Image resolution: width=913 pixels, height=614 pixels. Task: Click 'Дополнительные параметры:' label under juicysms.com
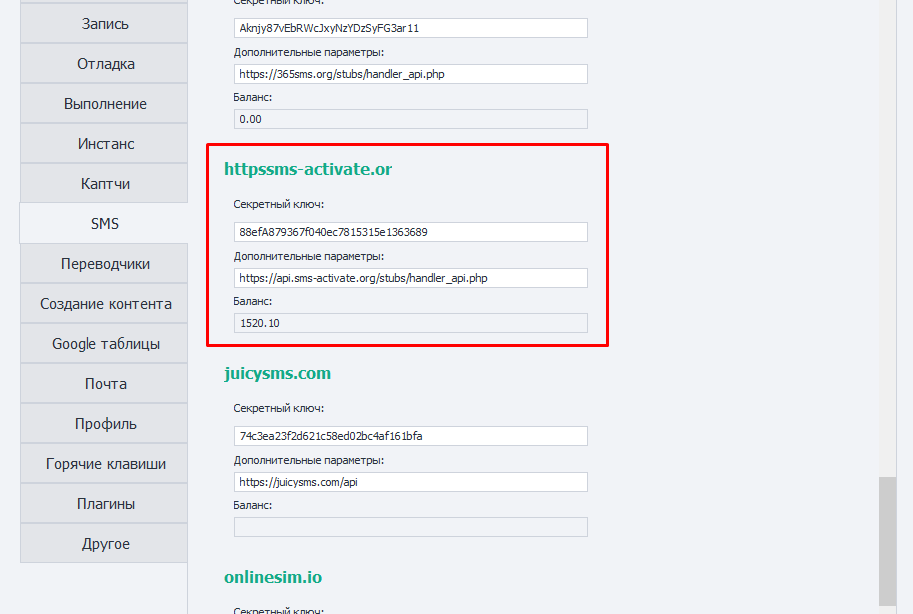pyautogui.click(x=309, y=460)
